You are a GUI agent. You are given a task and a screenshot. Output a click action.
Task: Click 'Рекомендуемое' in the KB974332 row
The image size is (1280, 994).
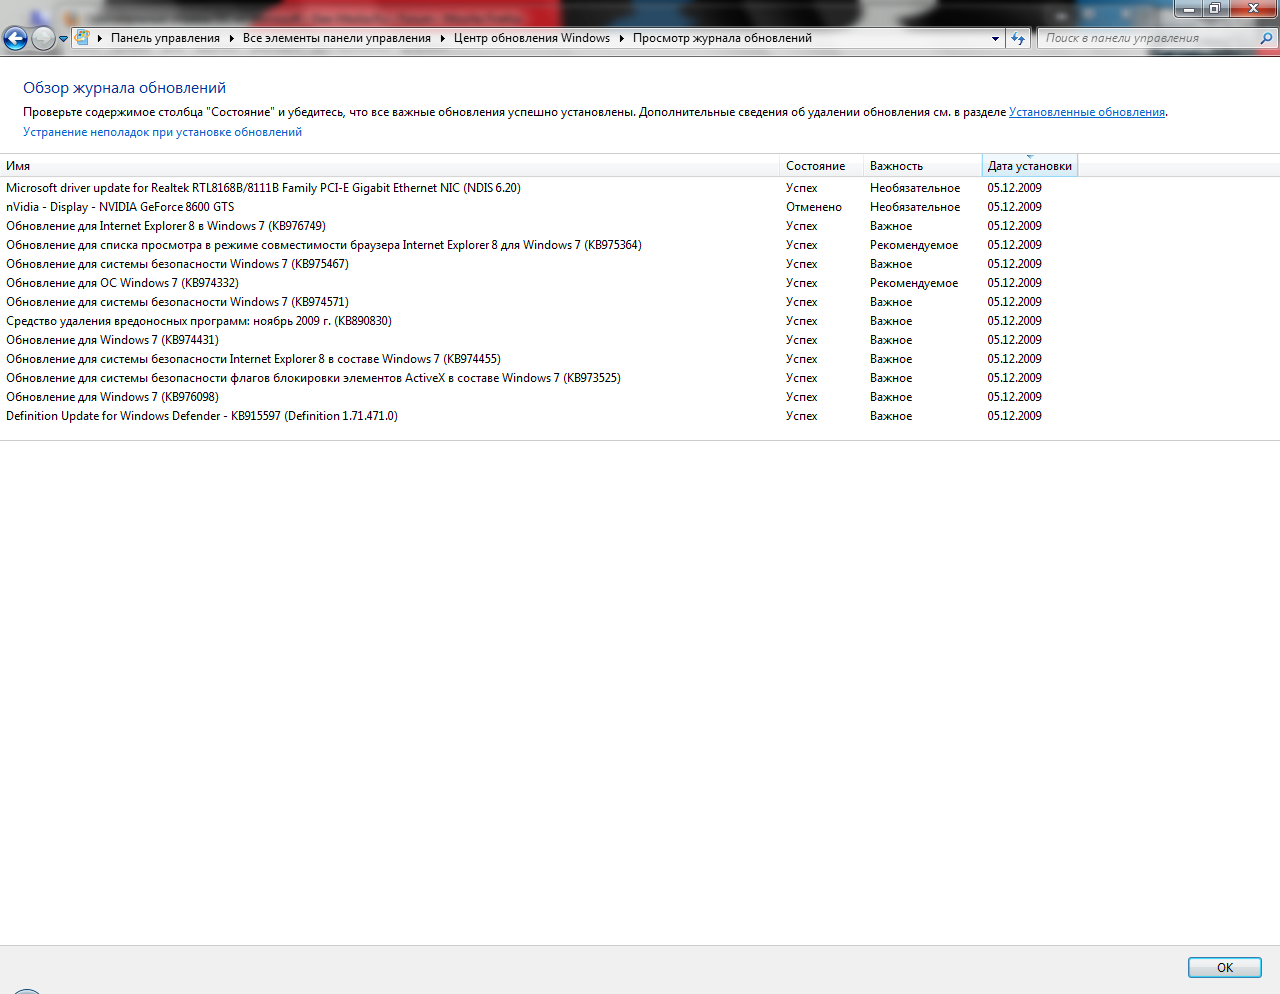[x=914, y=283]
